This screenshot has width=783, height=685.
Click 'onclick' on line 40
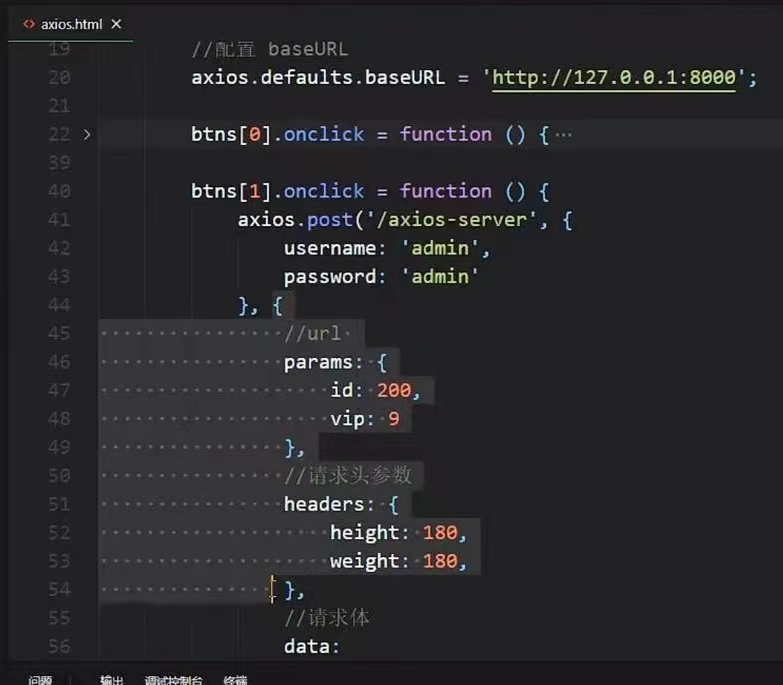tap(324, 191)
